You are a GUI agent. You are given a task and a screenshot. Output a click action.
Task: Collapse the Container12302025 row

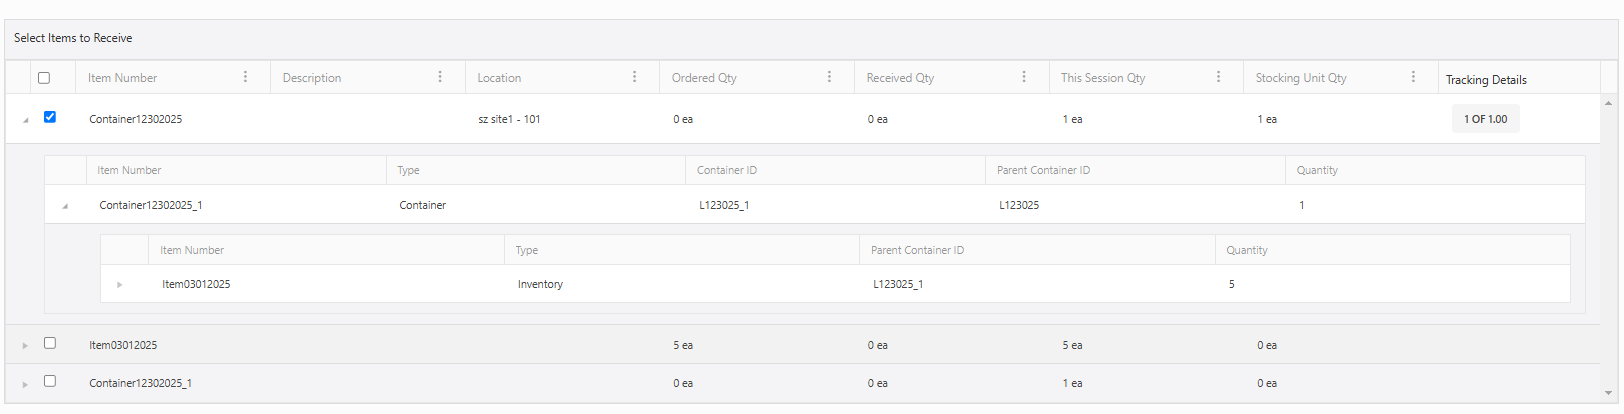tap(25, 120)
